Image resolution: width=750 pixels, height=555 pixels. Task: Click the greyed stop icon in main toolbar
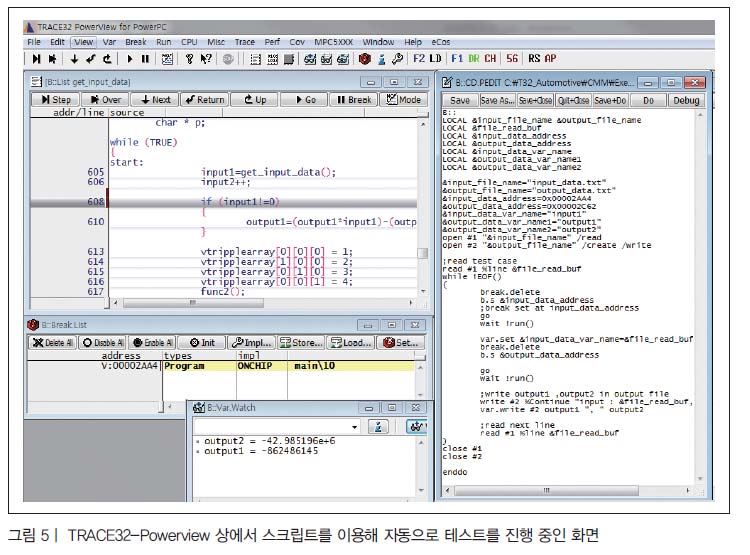228,59
